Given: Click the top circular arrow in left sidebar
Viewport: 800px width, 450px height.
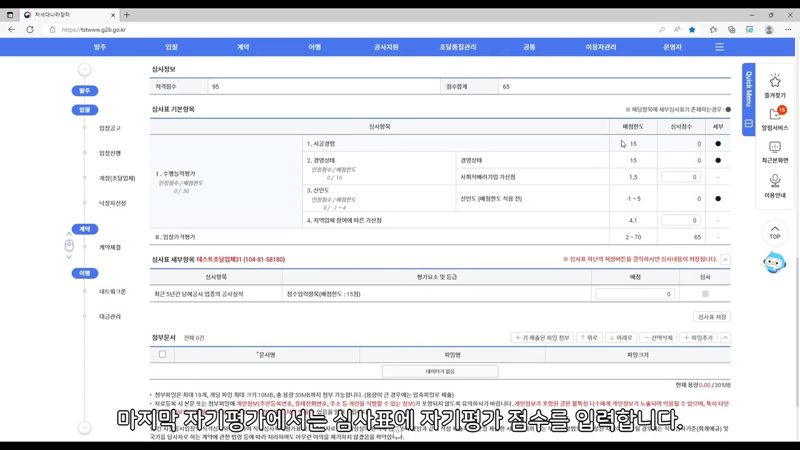Looking at the screenshot, I should pyautogui.click(x=85, y=69).
